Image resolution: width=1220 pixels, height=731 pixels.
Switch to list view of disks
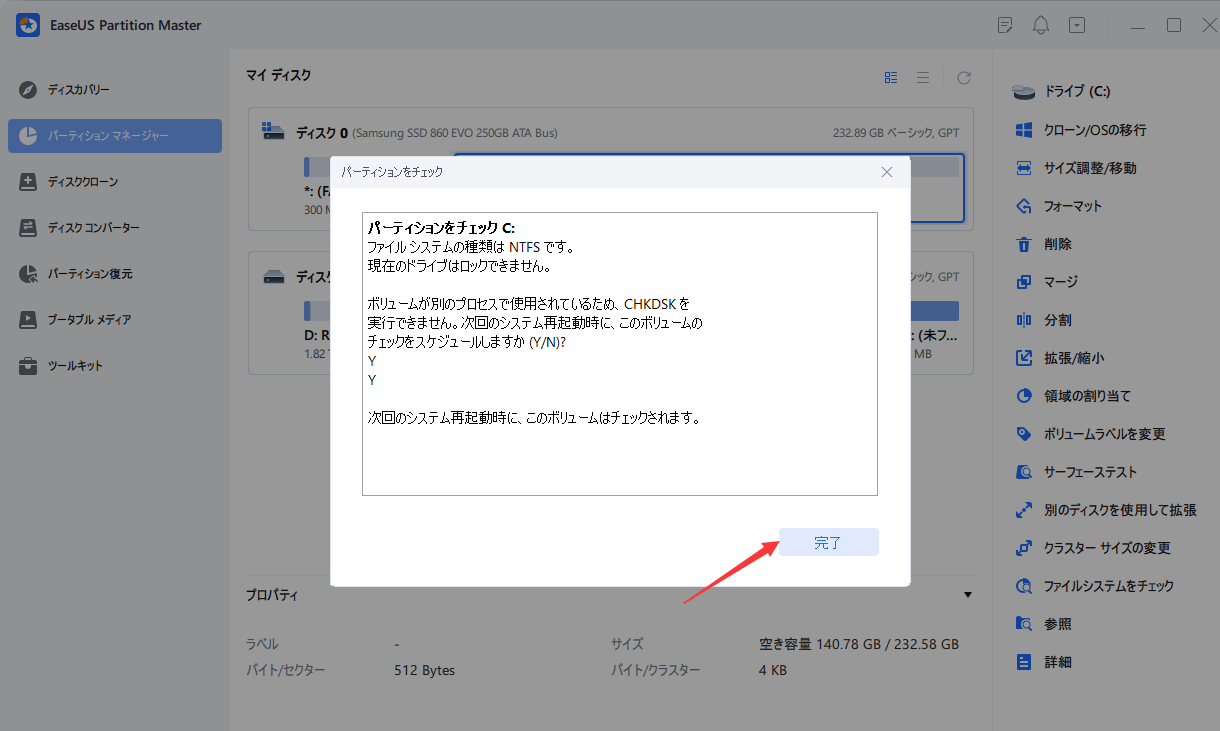pyautogui.click(x=923, y=75)
